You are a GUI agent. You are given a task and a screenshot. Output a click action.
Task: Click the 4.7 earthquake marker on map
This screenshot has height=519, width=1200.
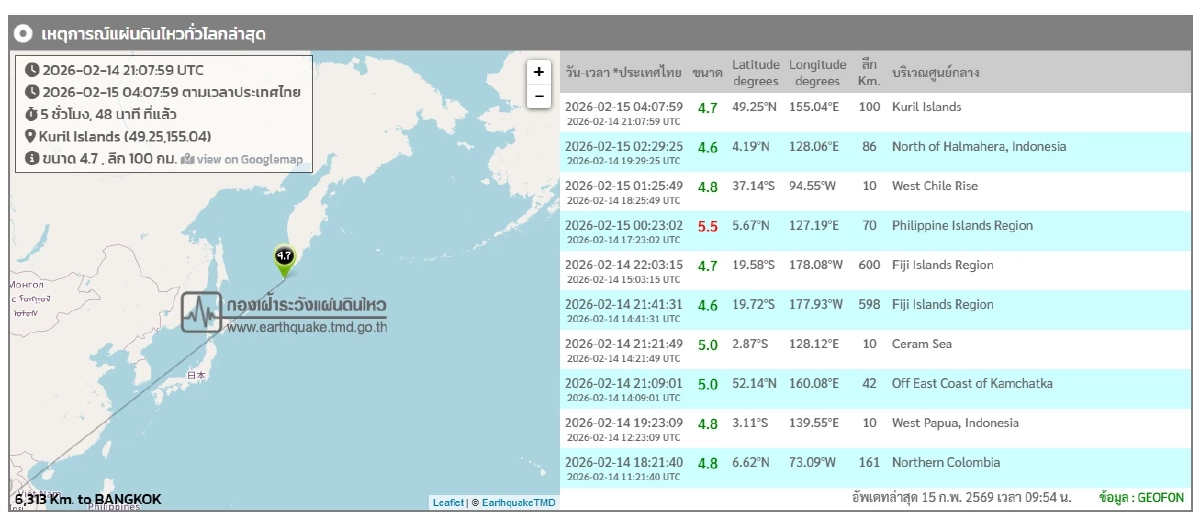click(x=284, y=256)
